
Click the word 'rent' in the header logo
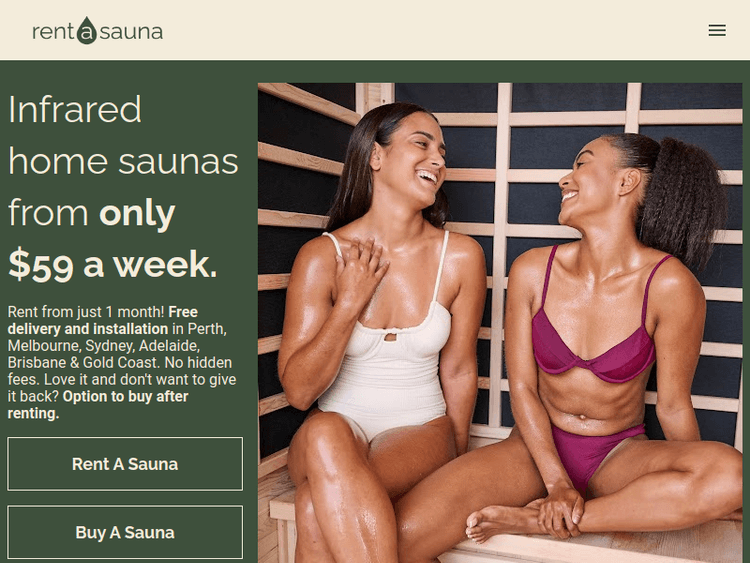click(53, 32)
